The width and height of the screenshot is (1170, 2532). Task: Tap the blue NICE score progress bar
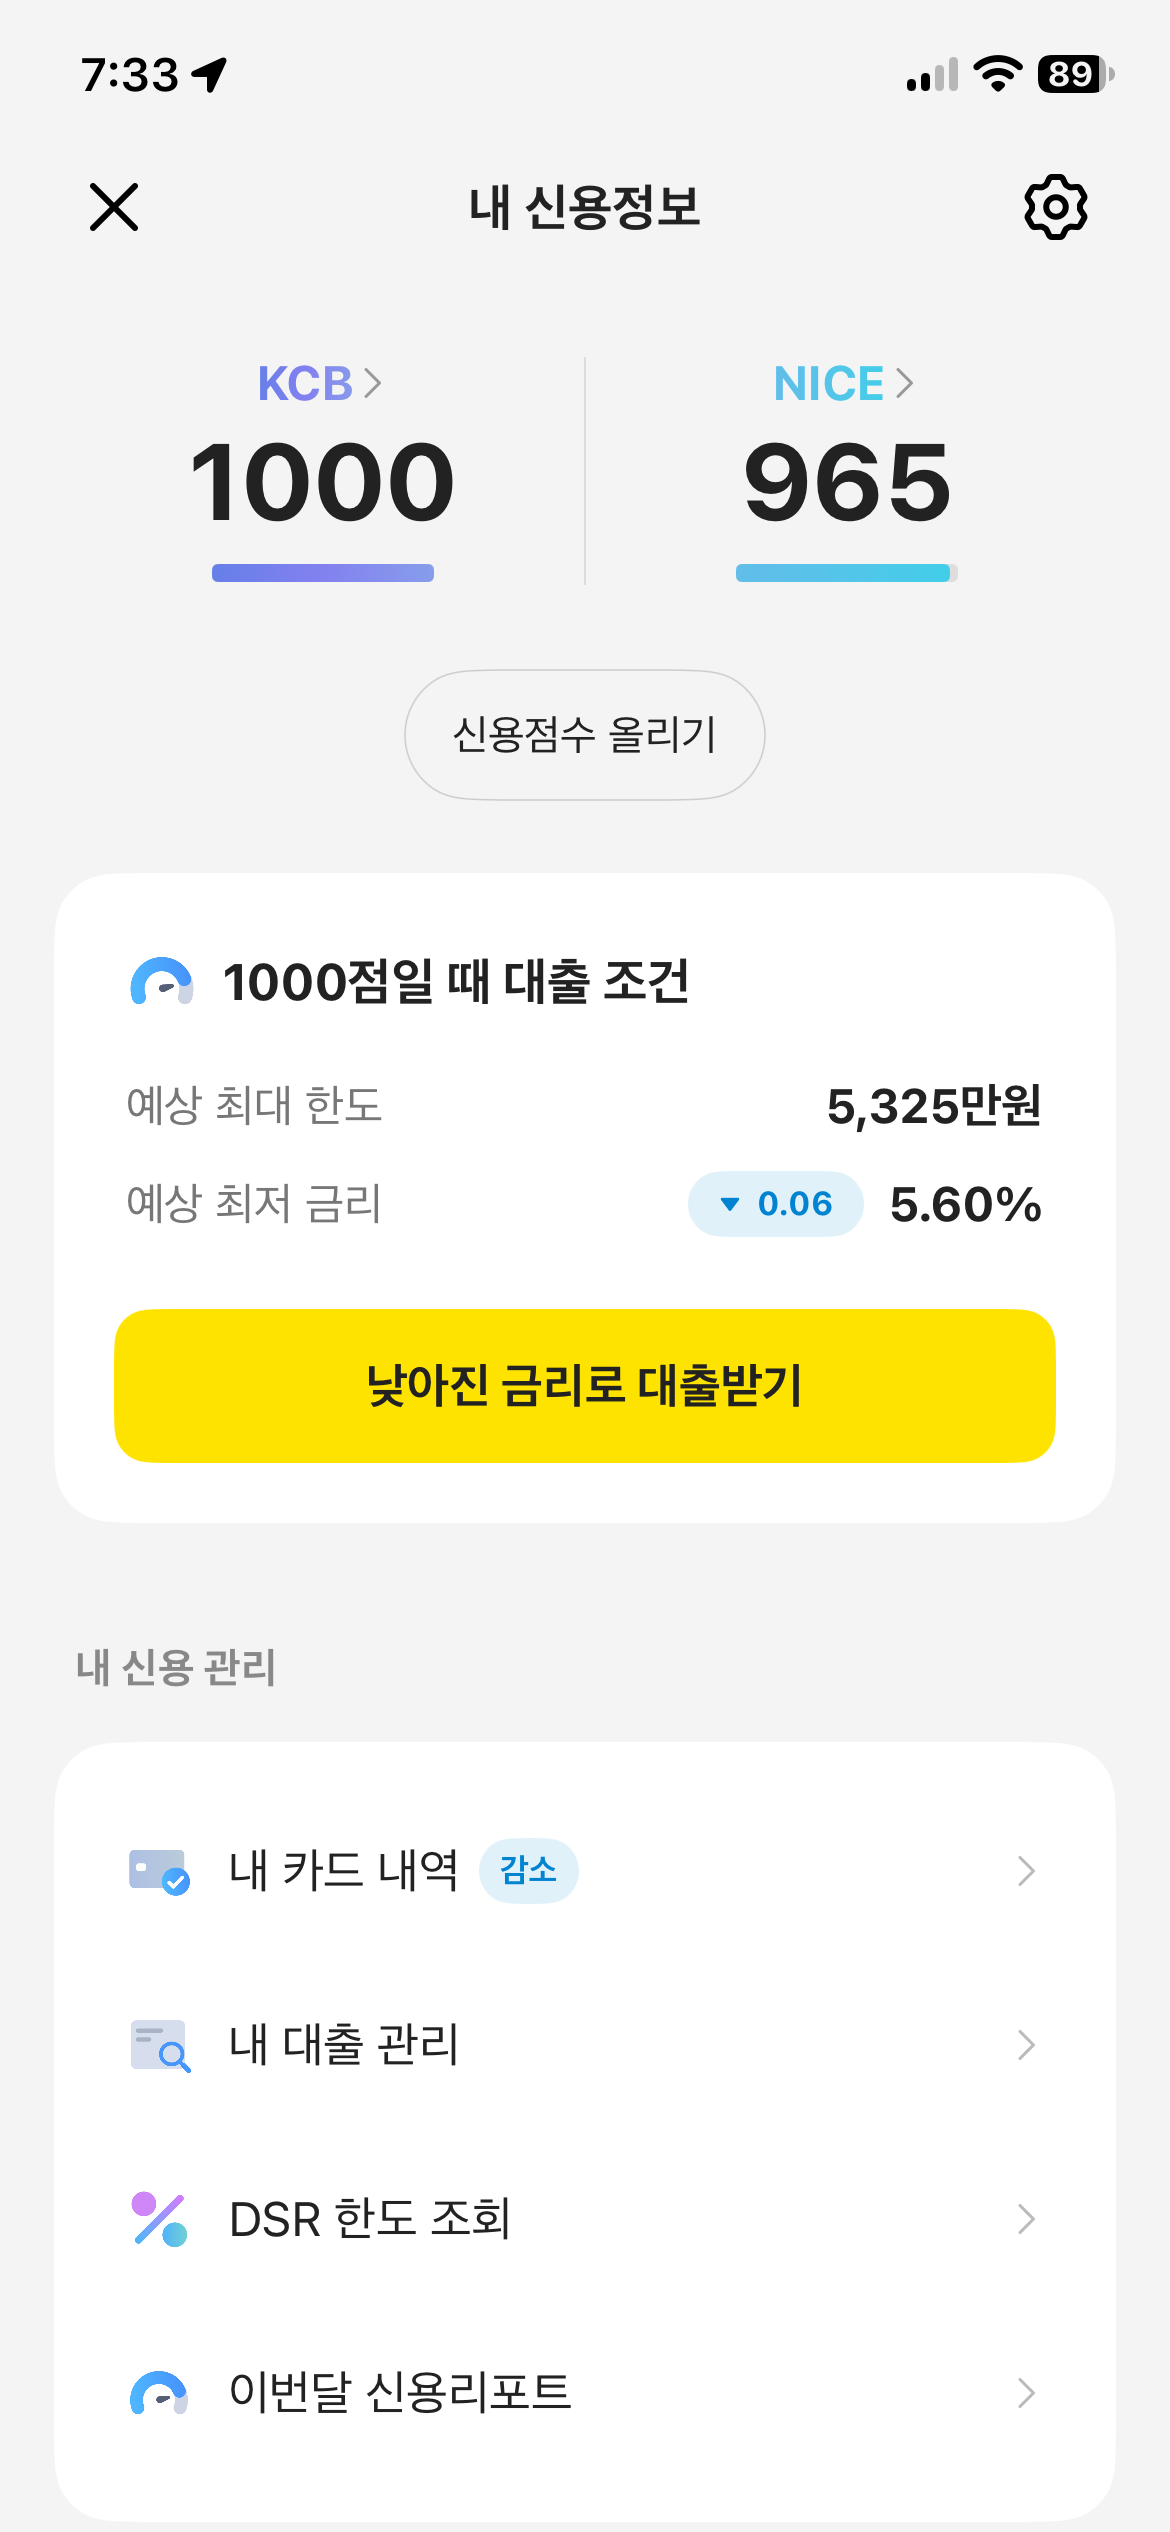pos(847,573)
